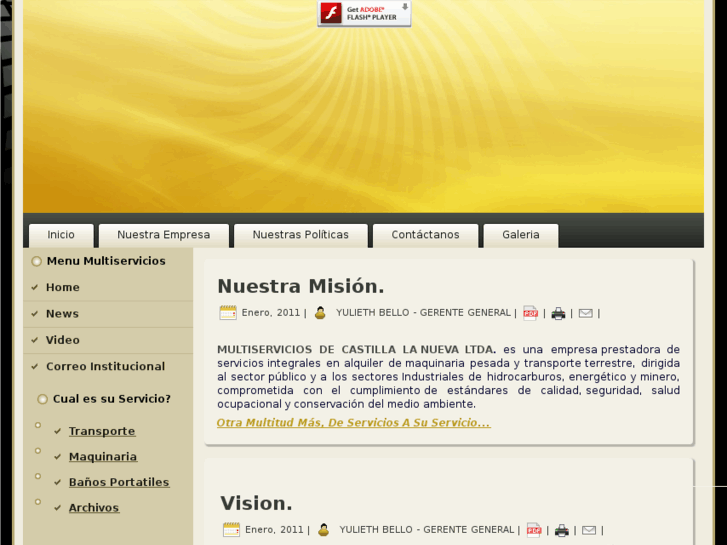Click the circle bullet beside Menu Multiservicios

37,262
